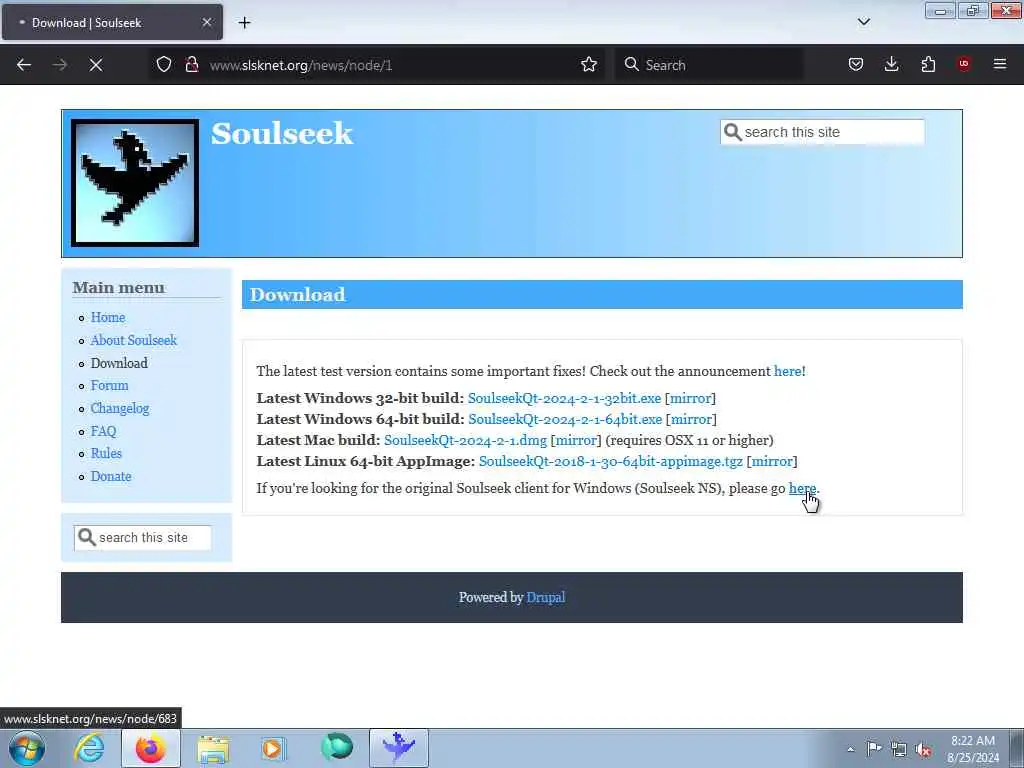The width and height of the screenshot is (1024, 768).
Task: Click the Soulseek site title
Action: 282,133
